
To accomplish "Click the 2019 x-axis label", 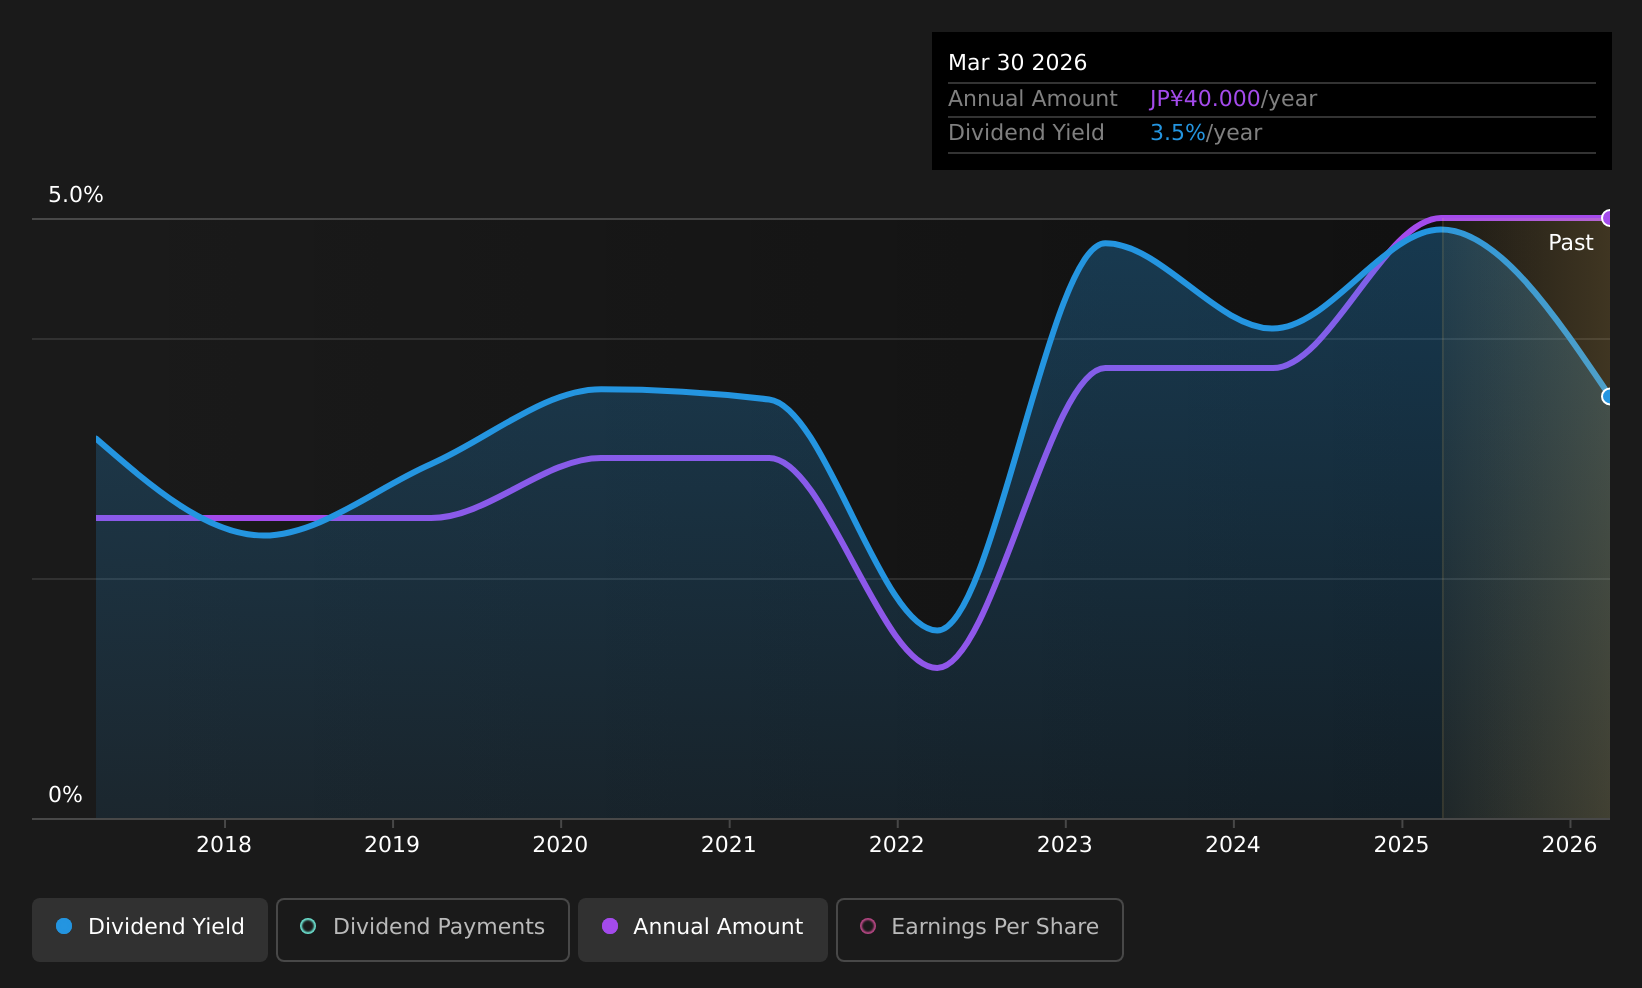I will click(392, 845).
